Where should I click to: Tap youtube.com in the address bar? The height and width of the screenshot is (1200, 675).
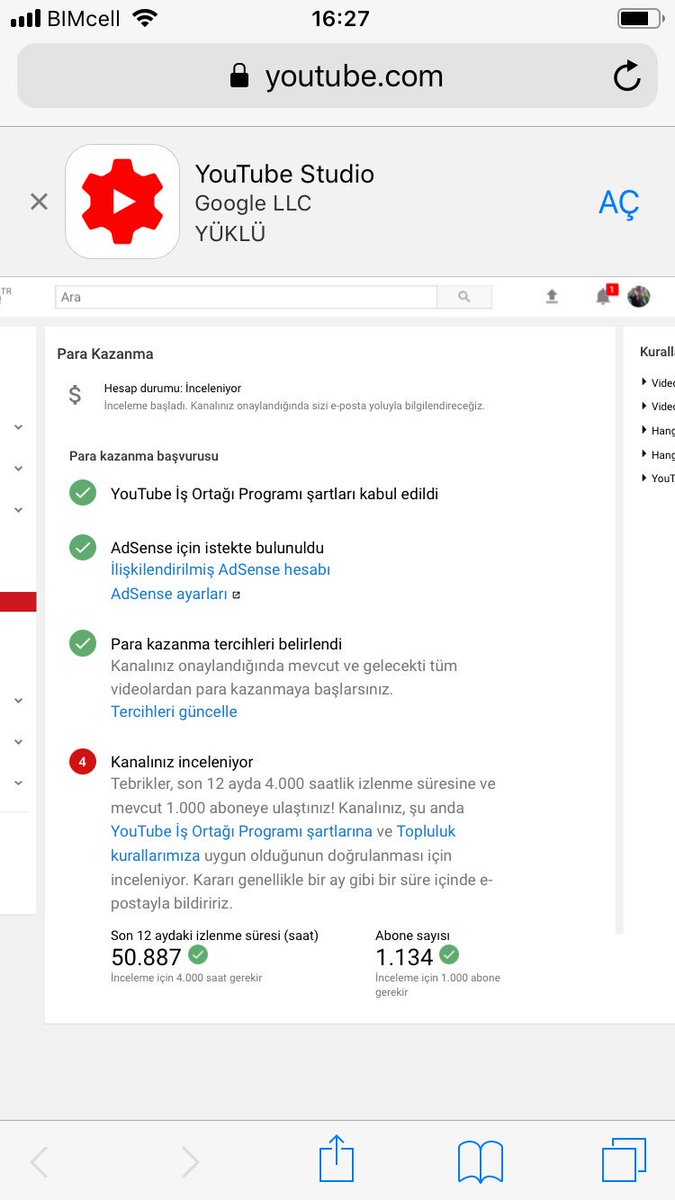click(354, 77)
